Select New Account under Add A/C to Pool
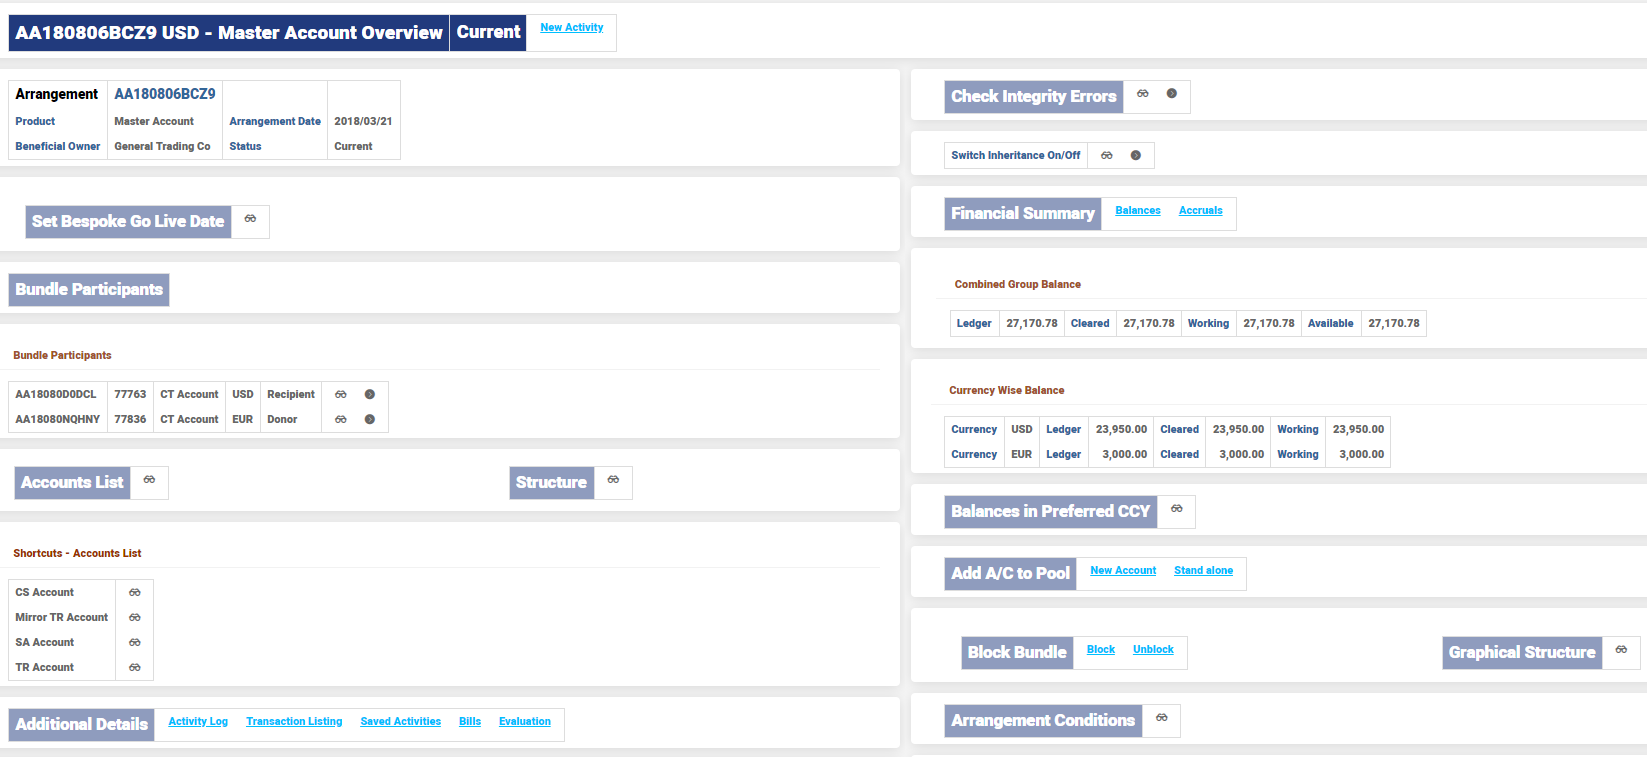Image resolution: width=1647 pixels, height=757 pixels. [1122, 571]
